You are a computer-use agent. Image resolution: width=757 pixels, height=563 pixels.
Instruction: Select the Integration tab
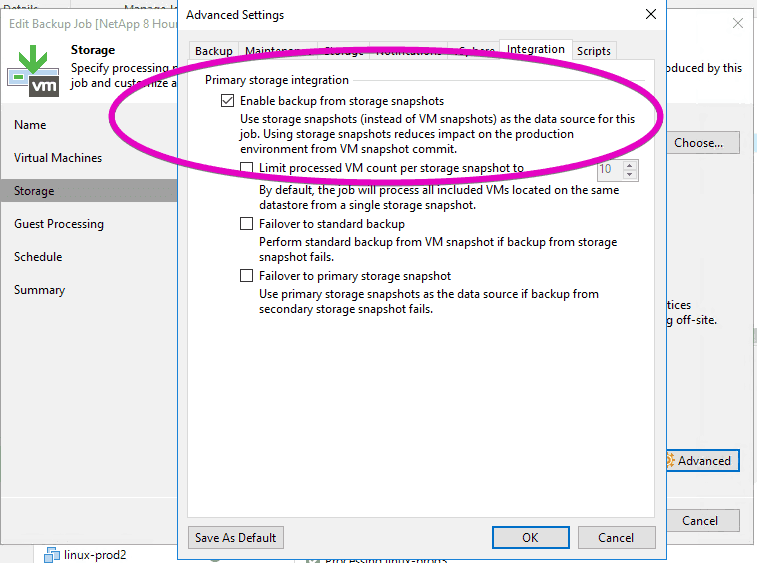click(x=535, y=49)
